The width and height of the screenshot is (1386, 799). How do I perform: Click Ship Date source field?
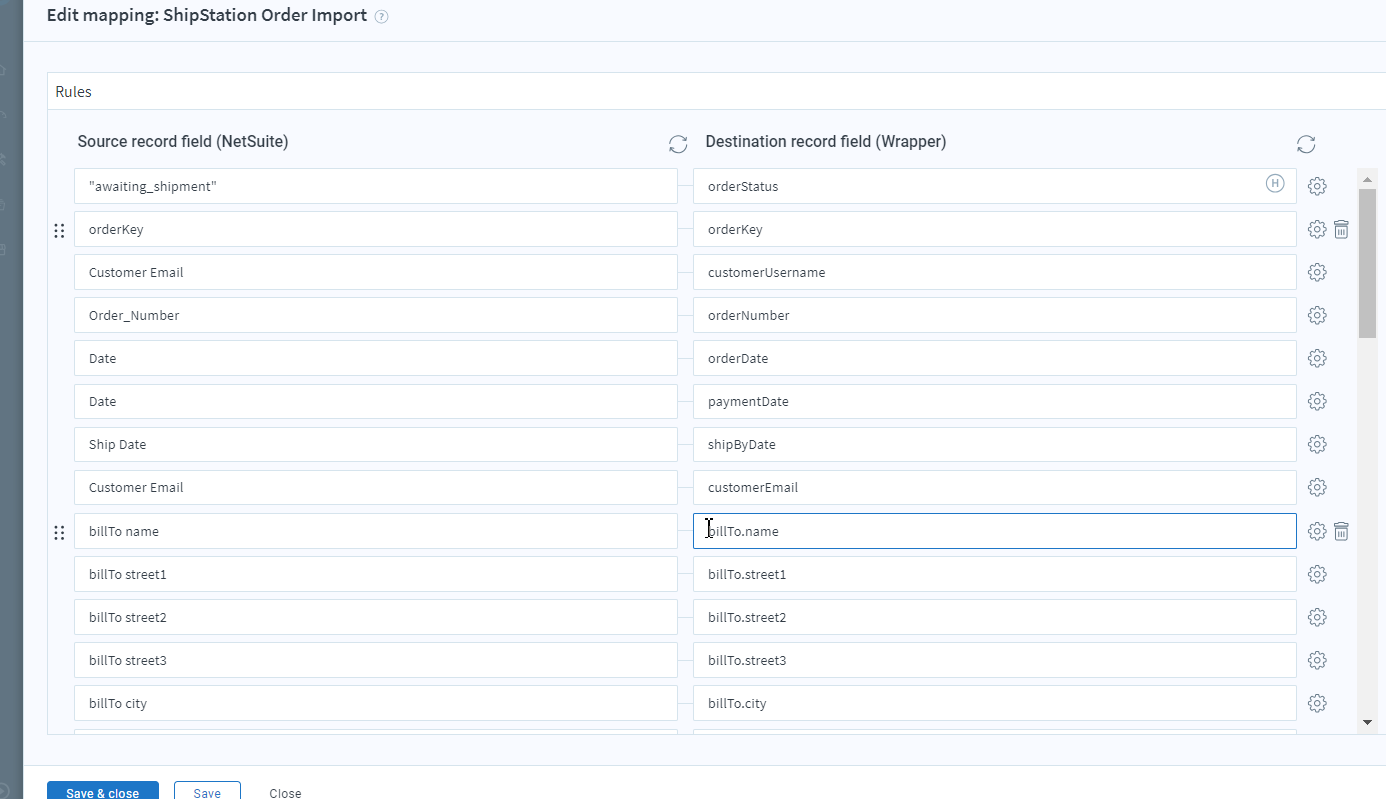pos(376,444)
